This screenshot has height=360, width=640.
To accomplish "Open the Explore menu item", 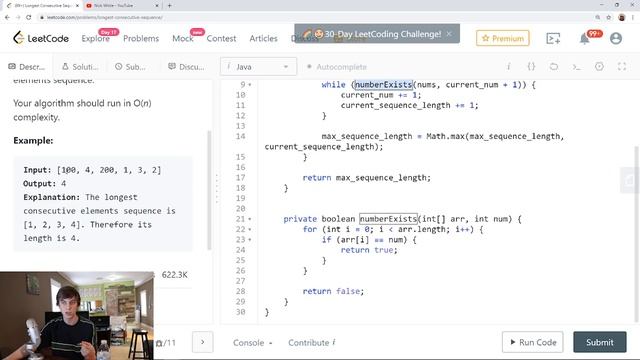I will (x=96, y=38).
